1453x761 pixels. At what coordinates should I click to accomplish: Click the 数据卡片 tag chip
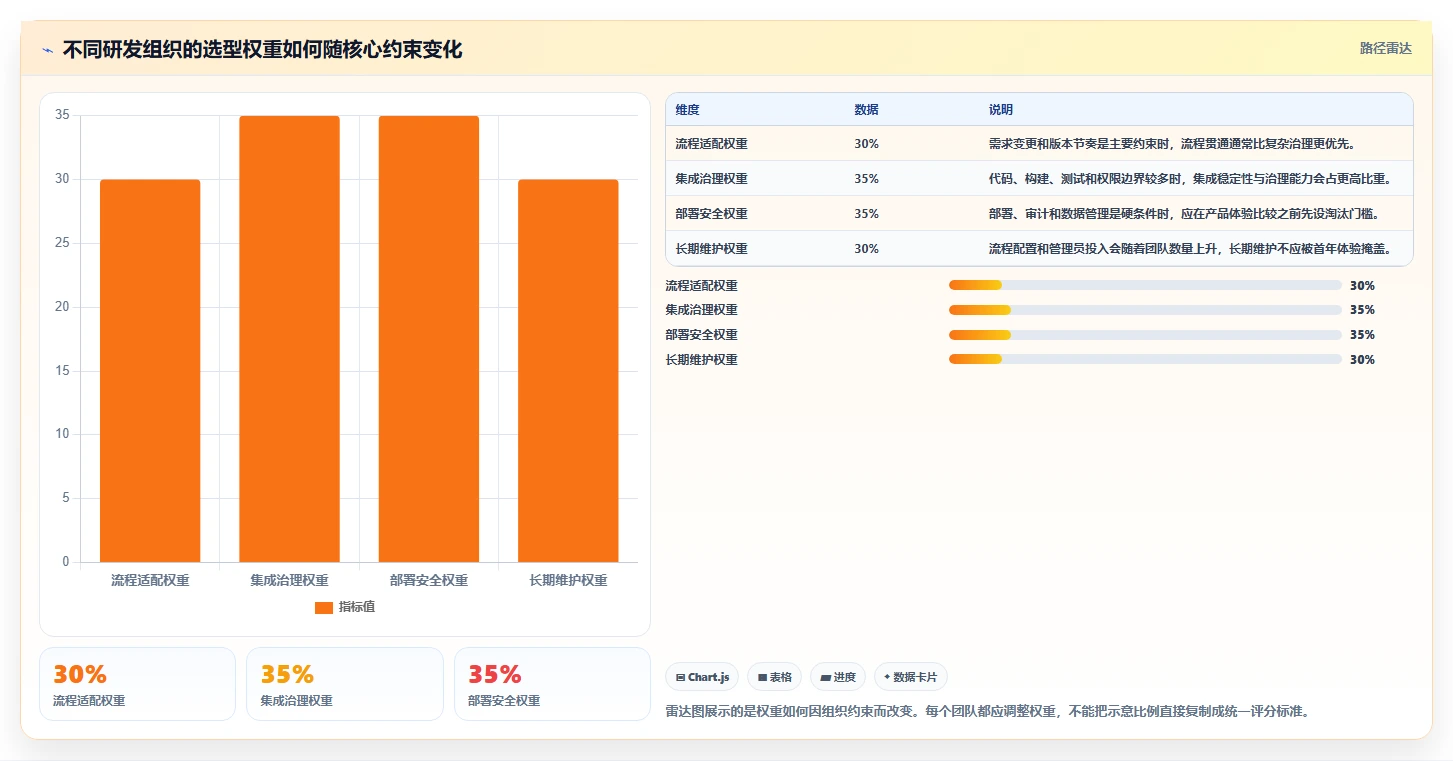tap(910, 677)
